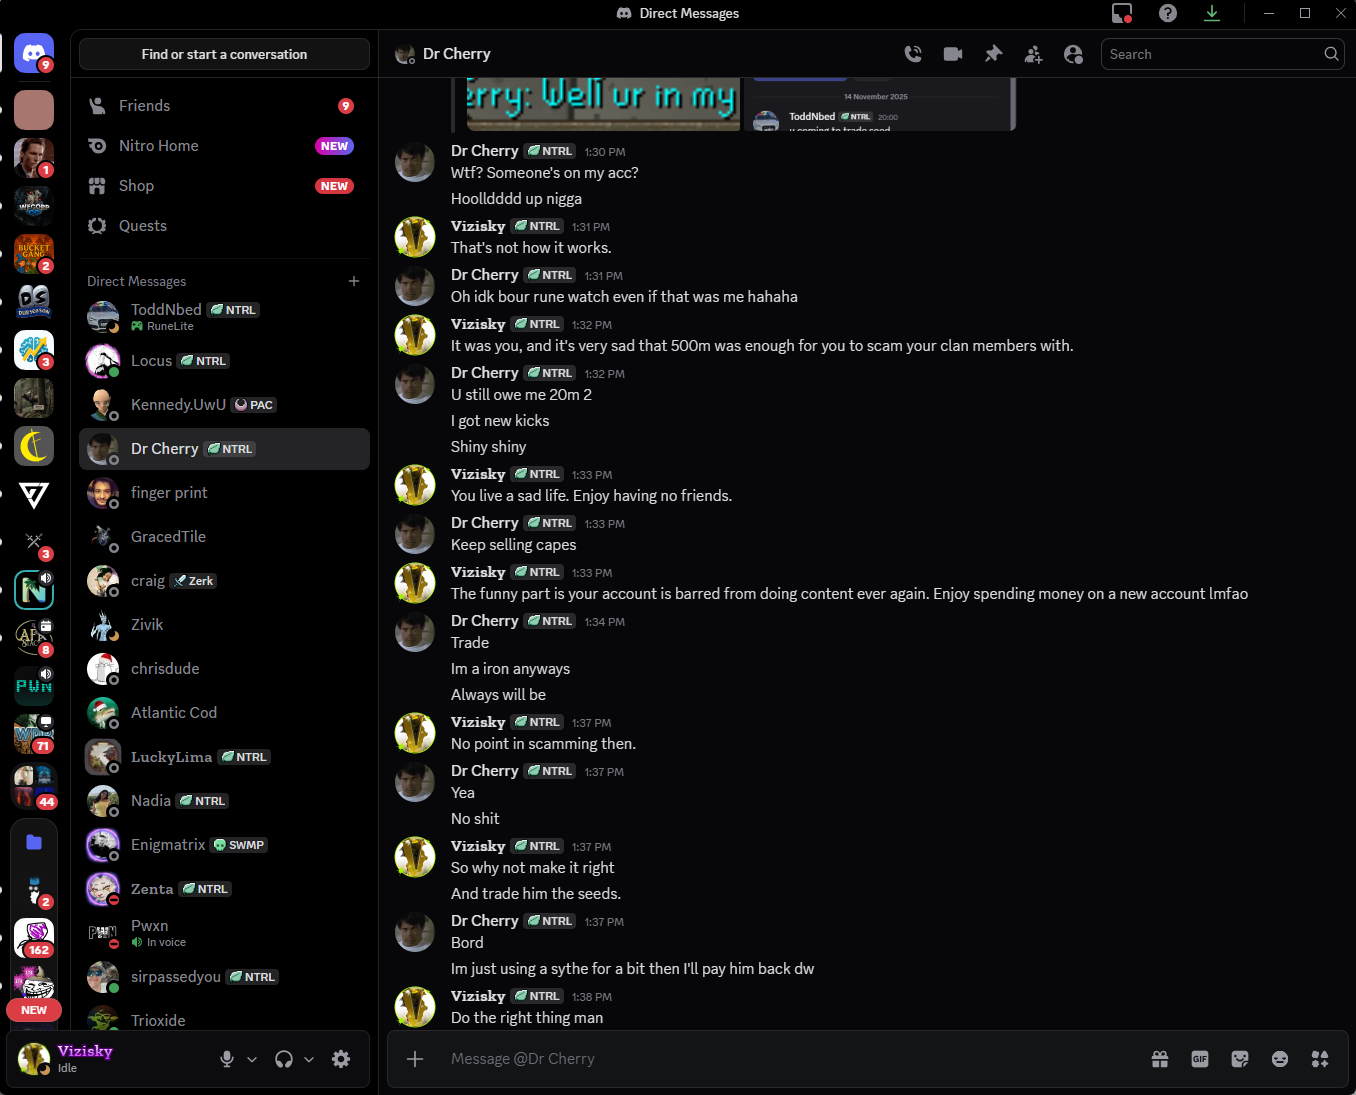Open User Settings gear

click(341, 1059)
